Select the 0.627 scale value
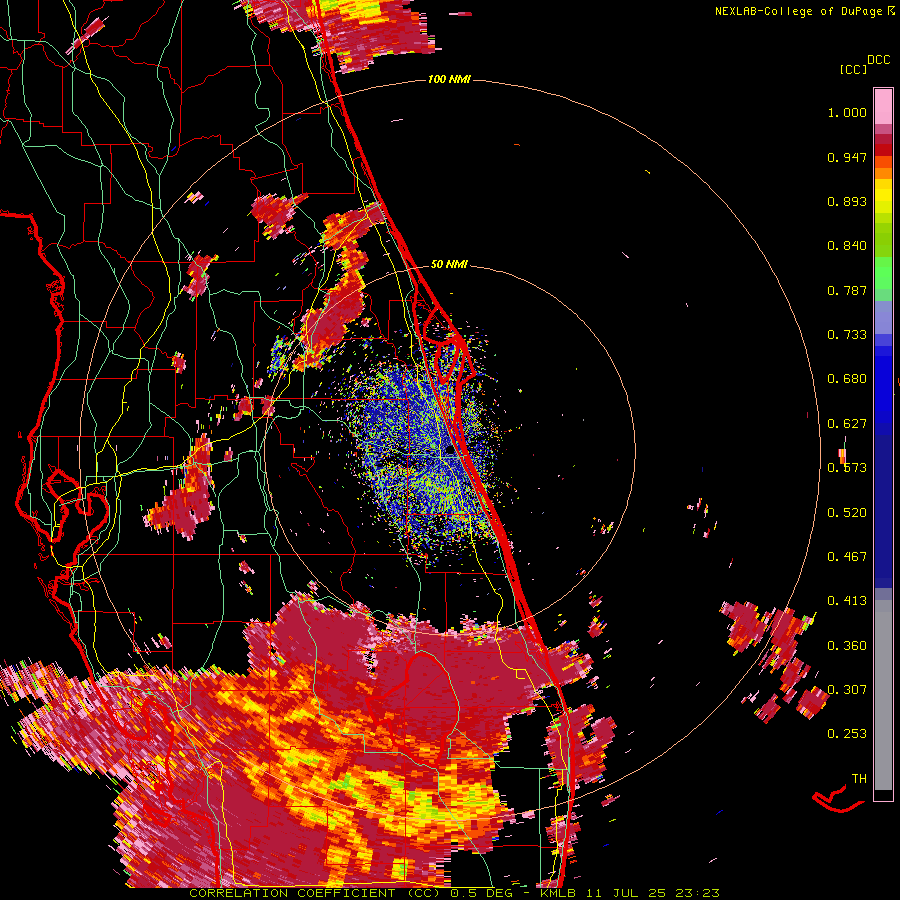The image size is (900, 900). (847, 424)
